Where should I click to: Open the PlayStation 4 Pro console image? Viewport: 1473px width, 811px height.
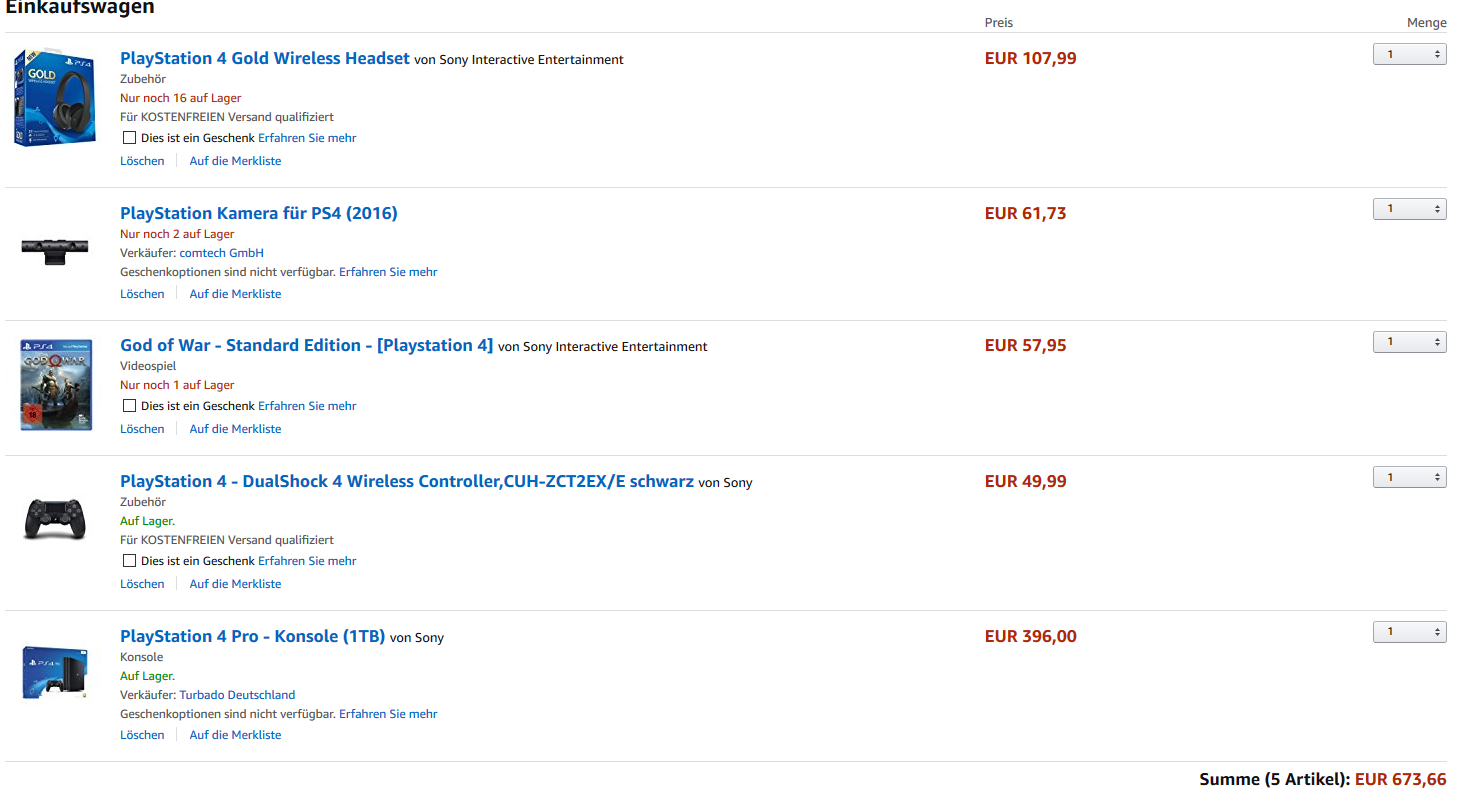[x=55, y=673]
